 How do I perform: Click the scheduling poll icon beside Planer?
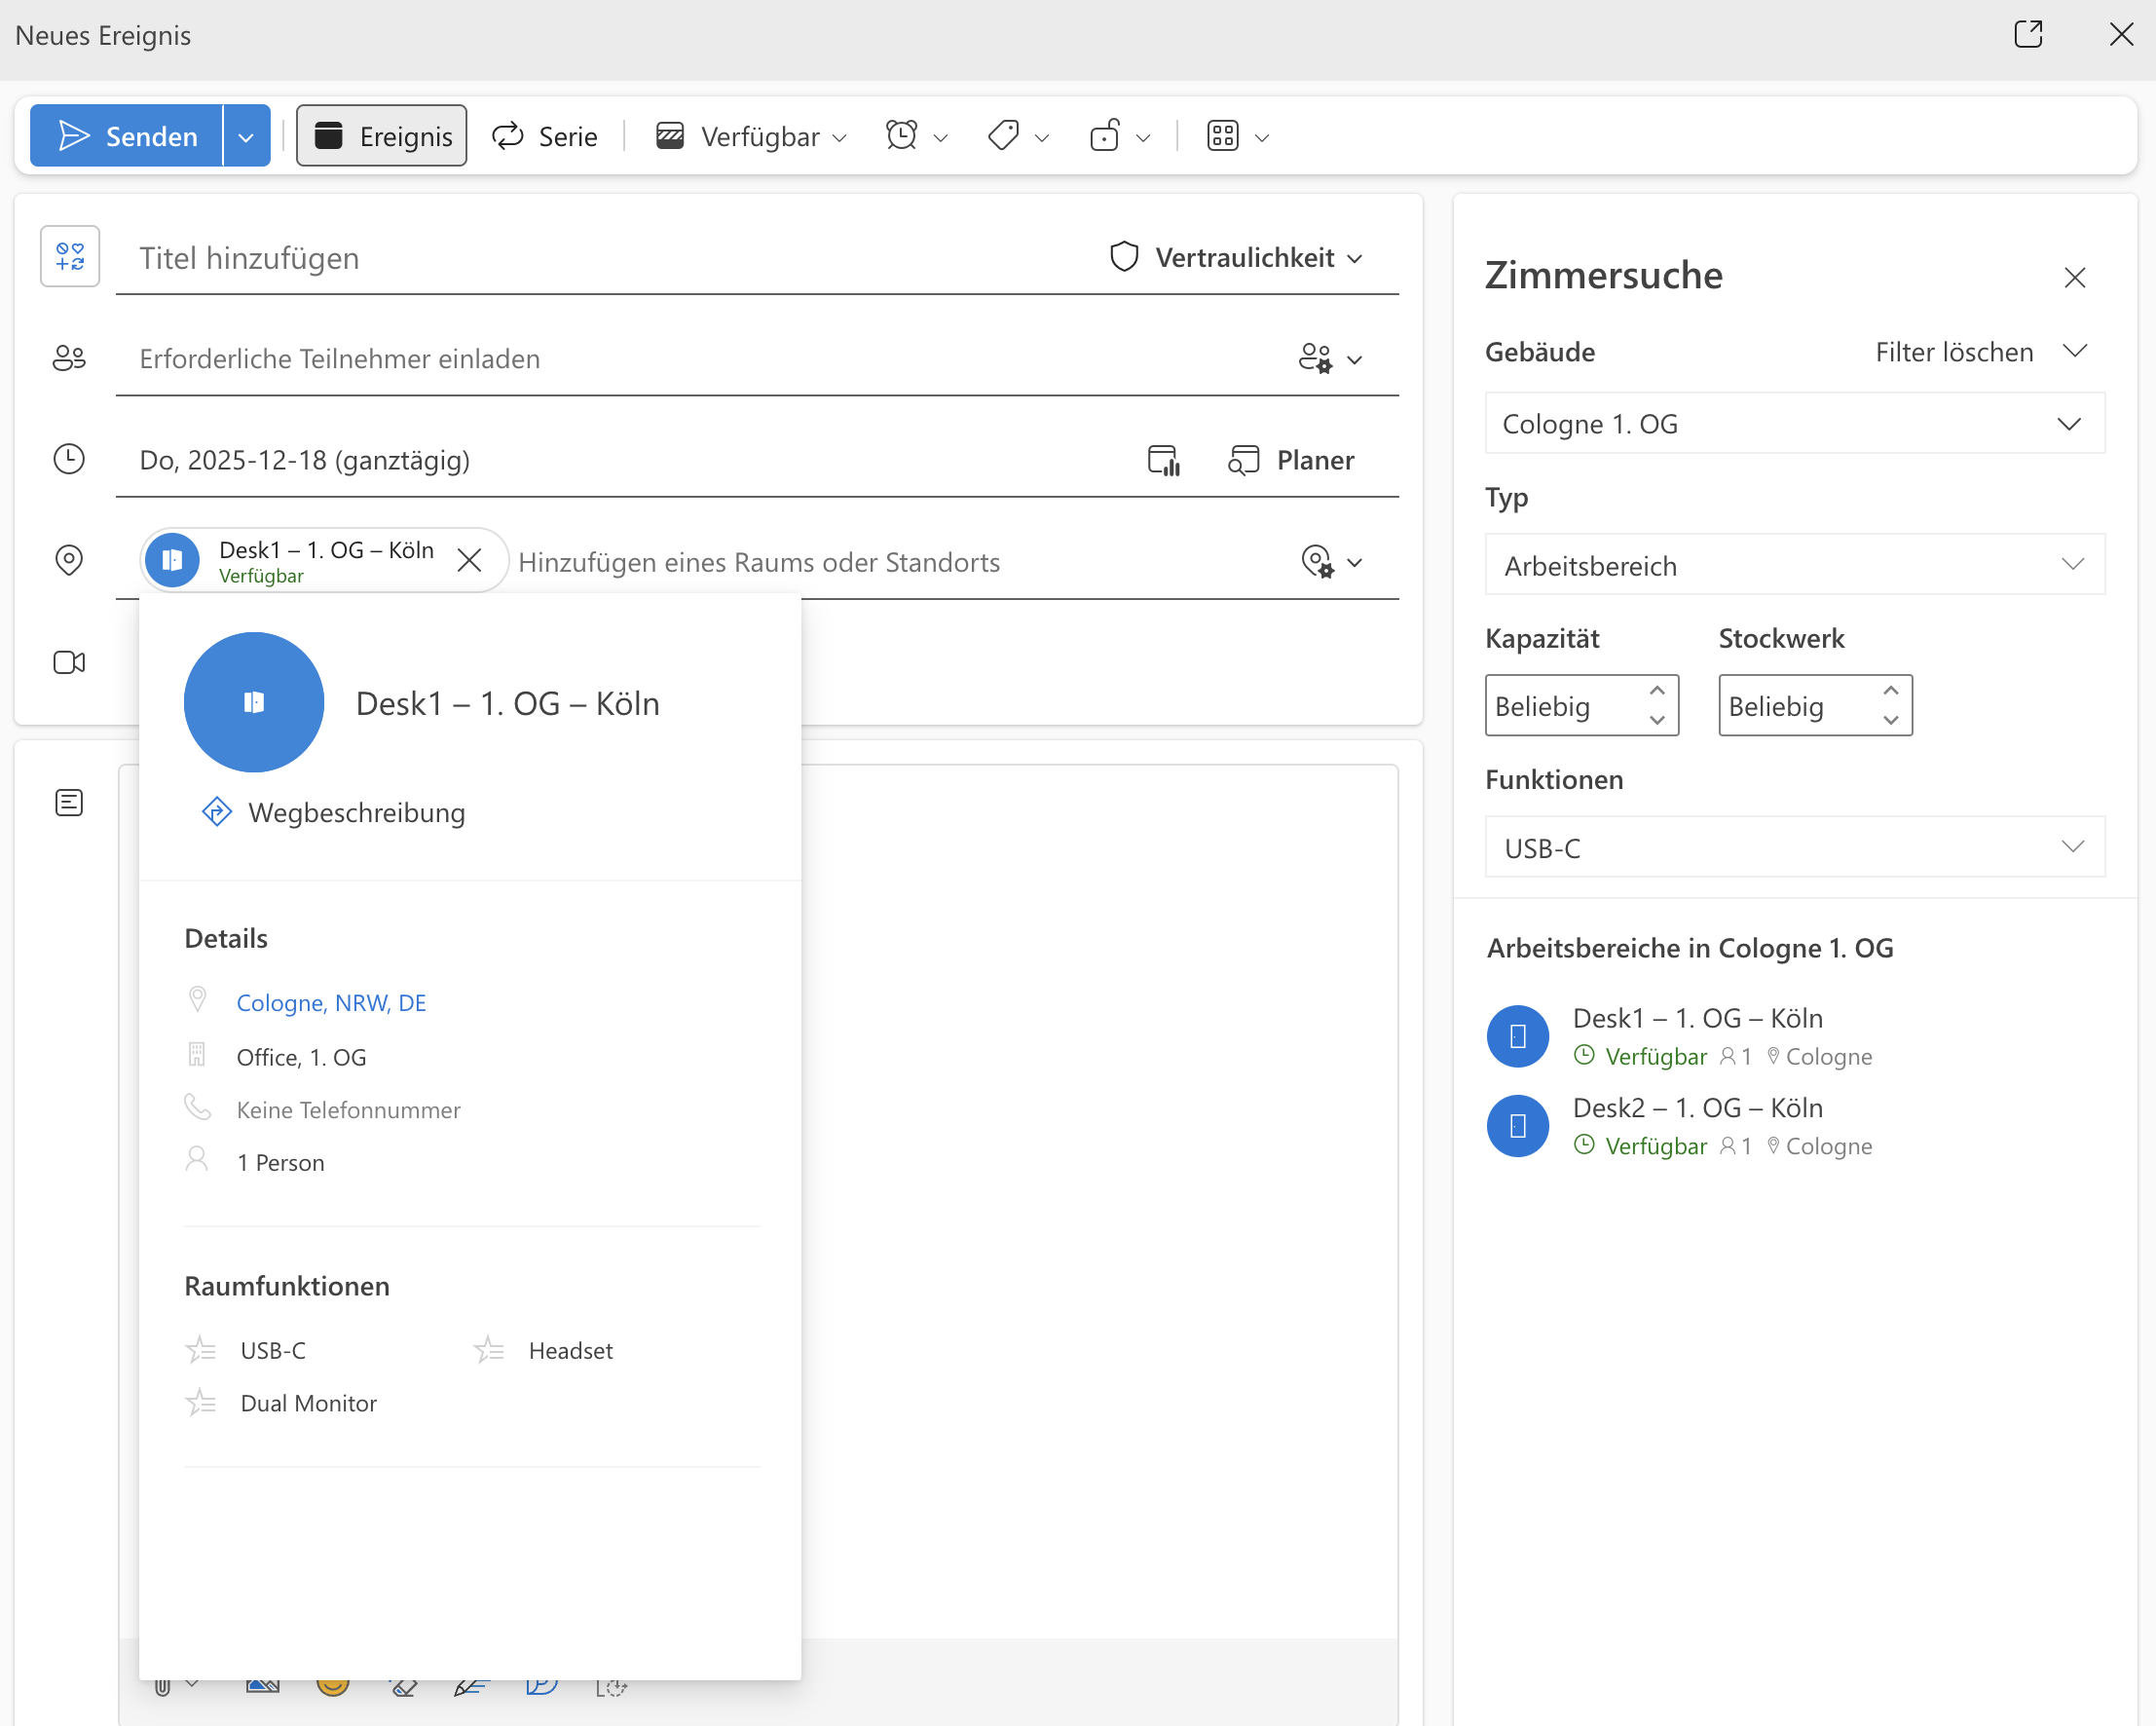(1163, 460)
